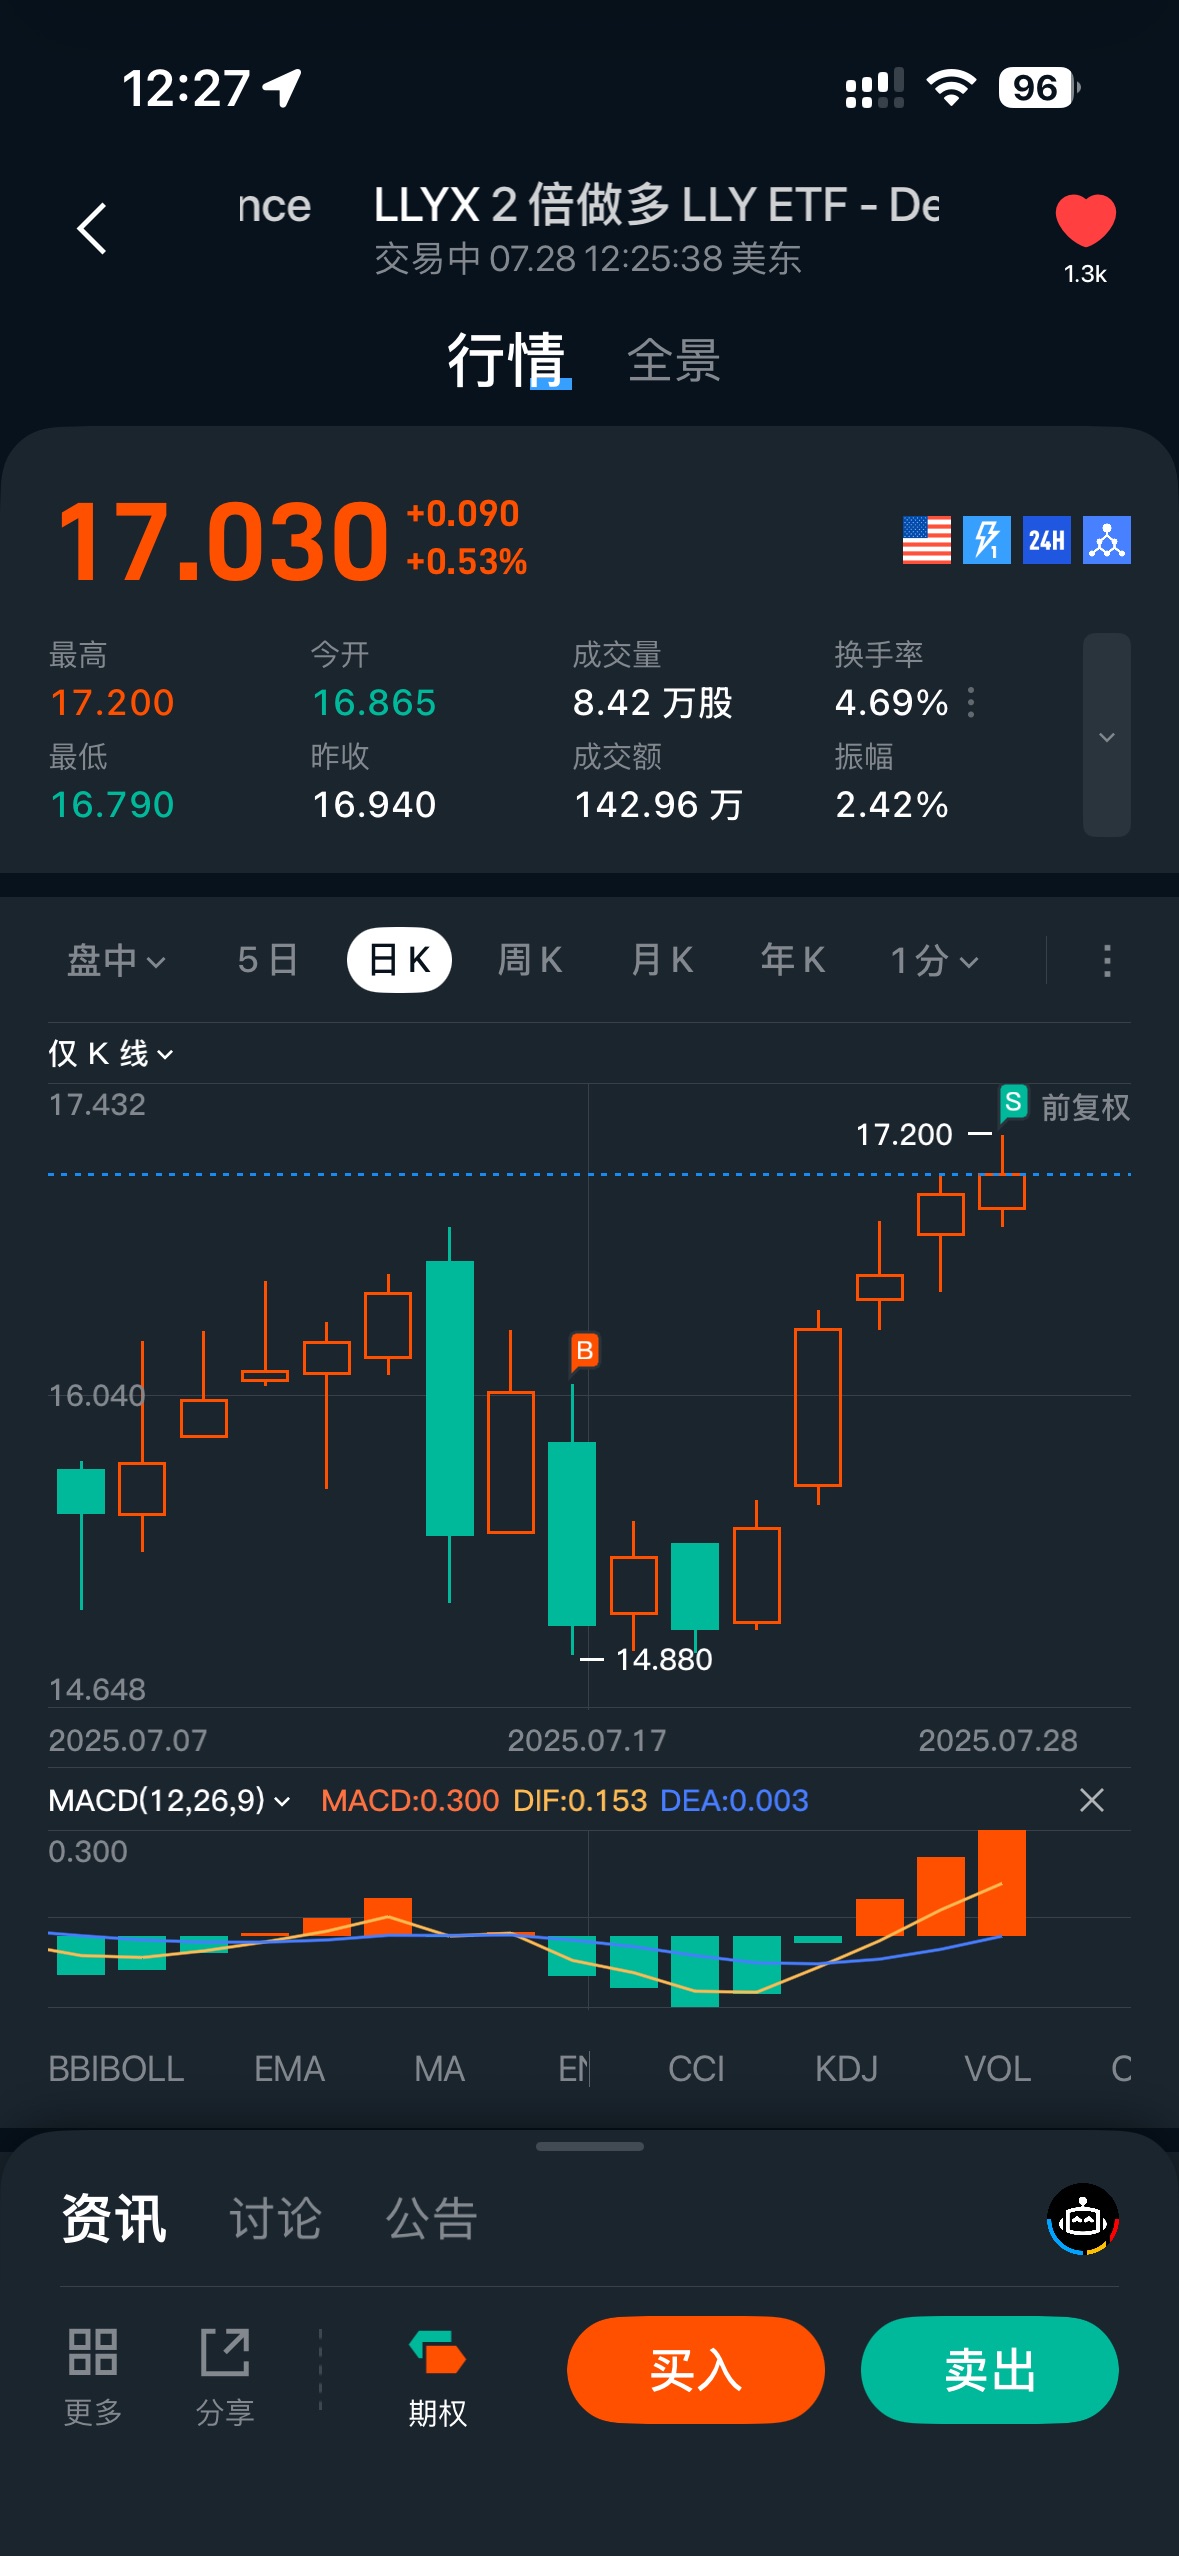
Task: Tap the green 卖出 sell button
Action: pyautogui.click(x=989, y=2369)
